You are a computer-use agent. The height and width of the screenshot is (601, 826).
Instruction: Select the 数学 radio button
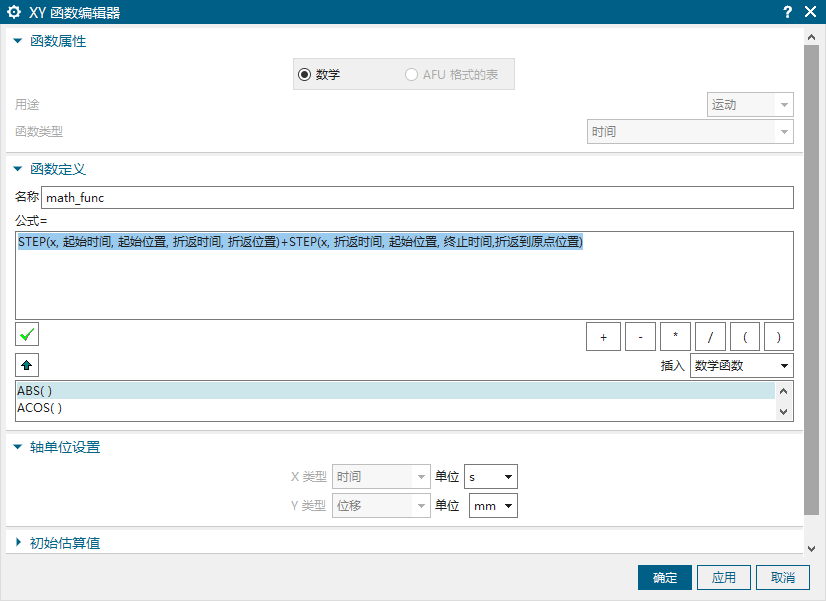coord(305,75)
